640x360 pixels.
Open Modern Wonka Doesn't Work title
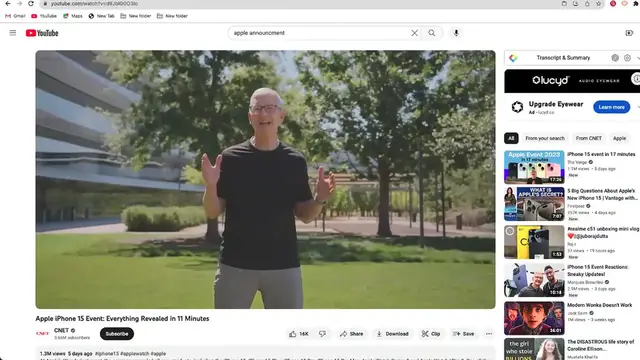600,305
